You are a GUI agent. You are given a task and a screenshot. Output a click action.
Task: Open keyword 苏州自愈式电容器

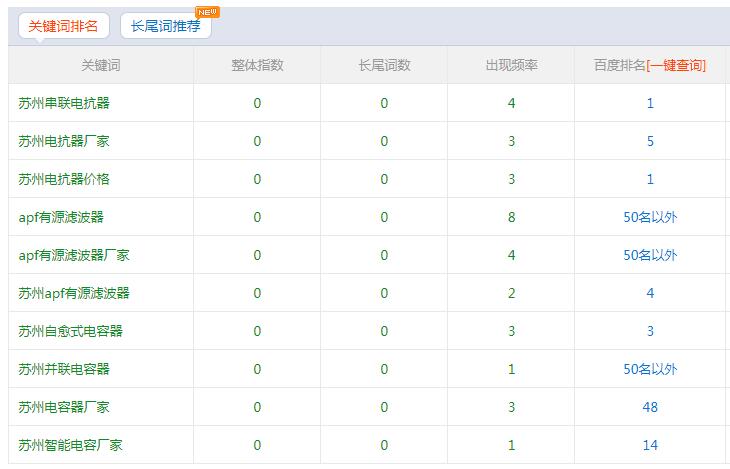71,331
